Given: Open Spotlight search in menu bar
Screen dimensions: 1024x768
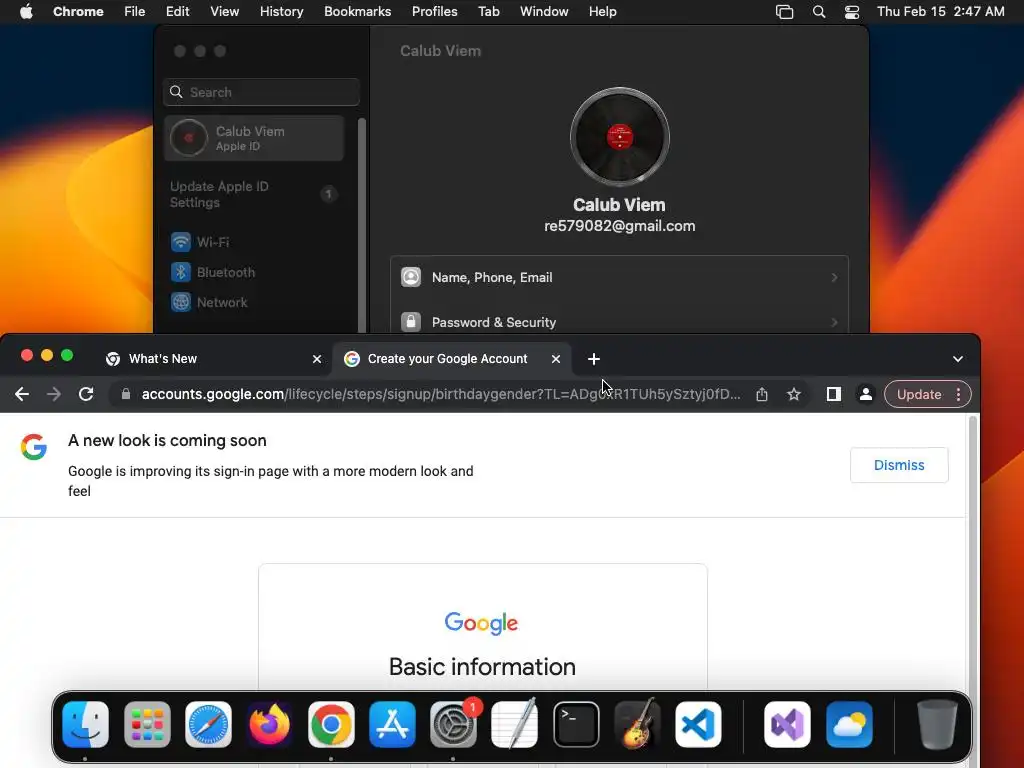Looking at the screenshot, I should 818,12.
